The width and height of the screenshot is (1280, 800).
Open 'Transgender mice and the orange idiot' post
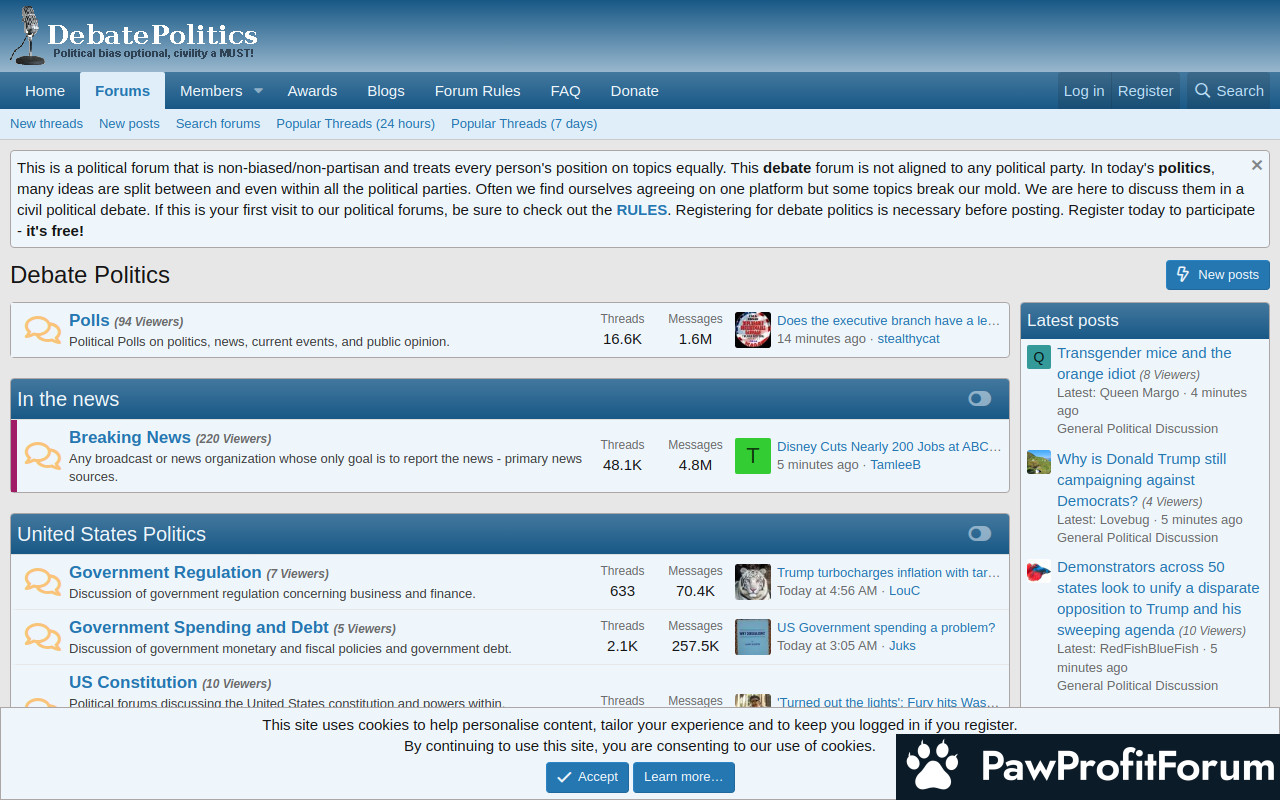[x=1144, y=363]
